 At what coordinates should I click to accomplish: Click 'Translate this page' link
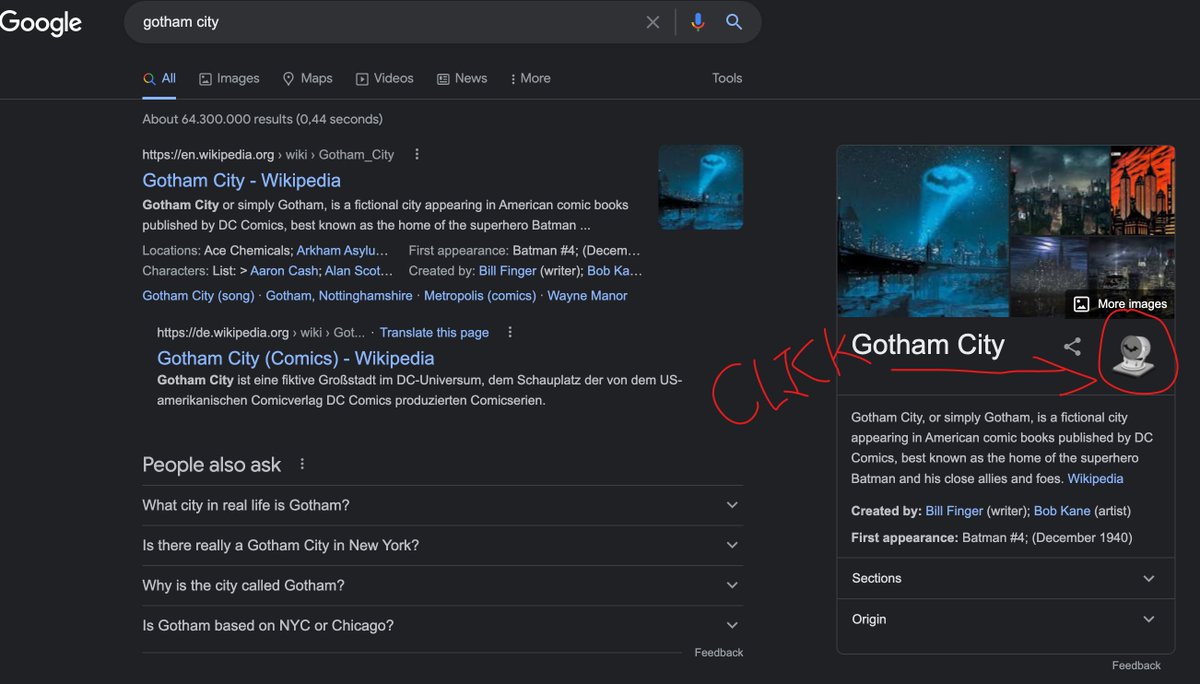[434, 332]
